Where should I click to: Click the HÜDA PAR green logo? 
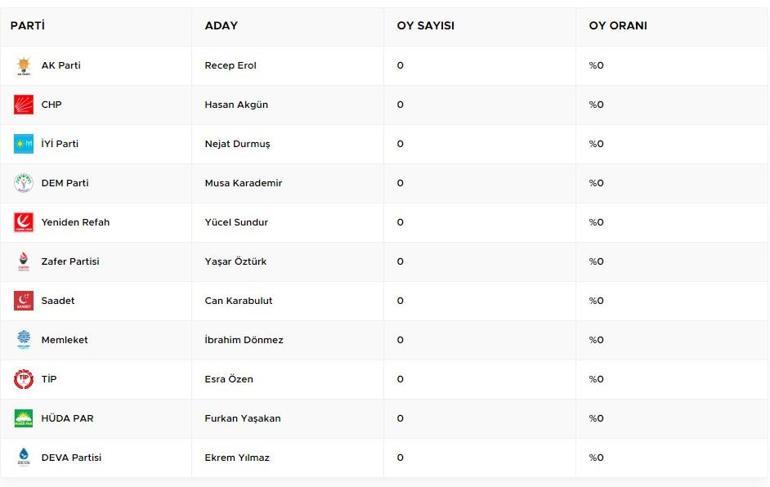(x=24, y=418)
